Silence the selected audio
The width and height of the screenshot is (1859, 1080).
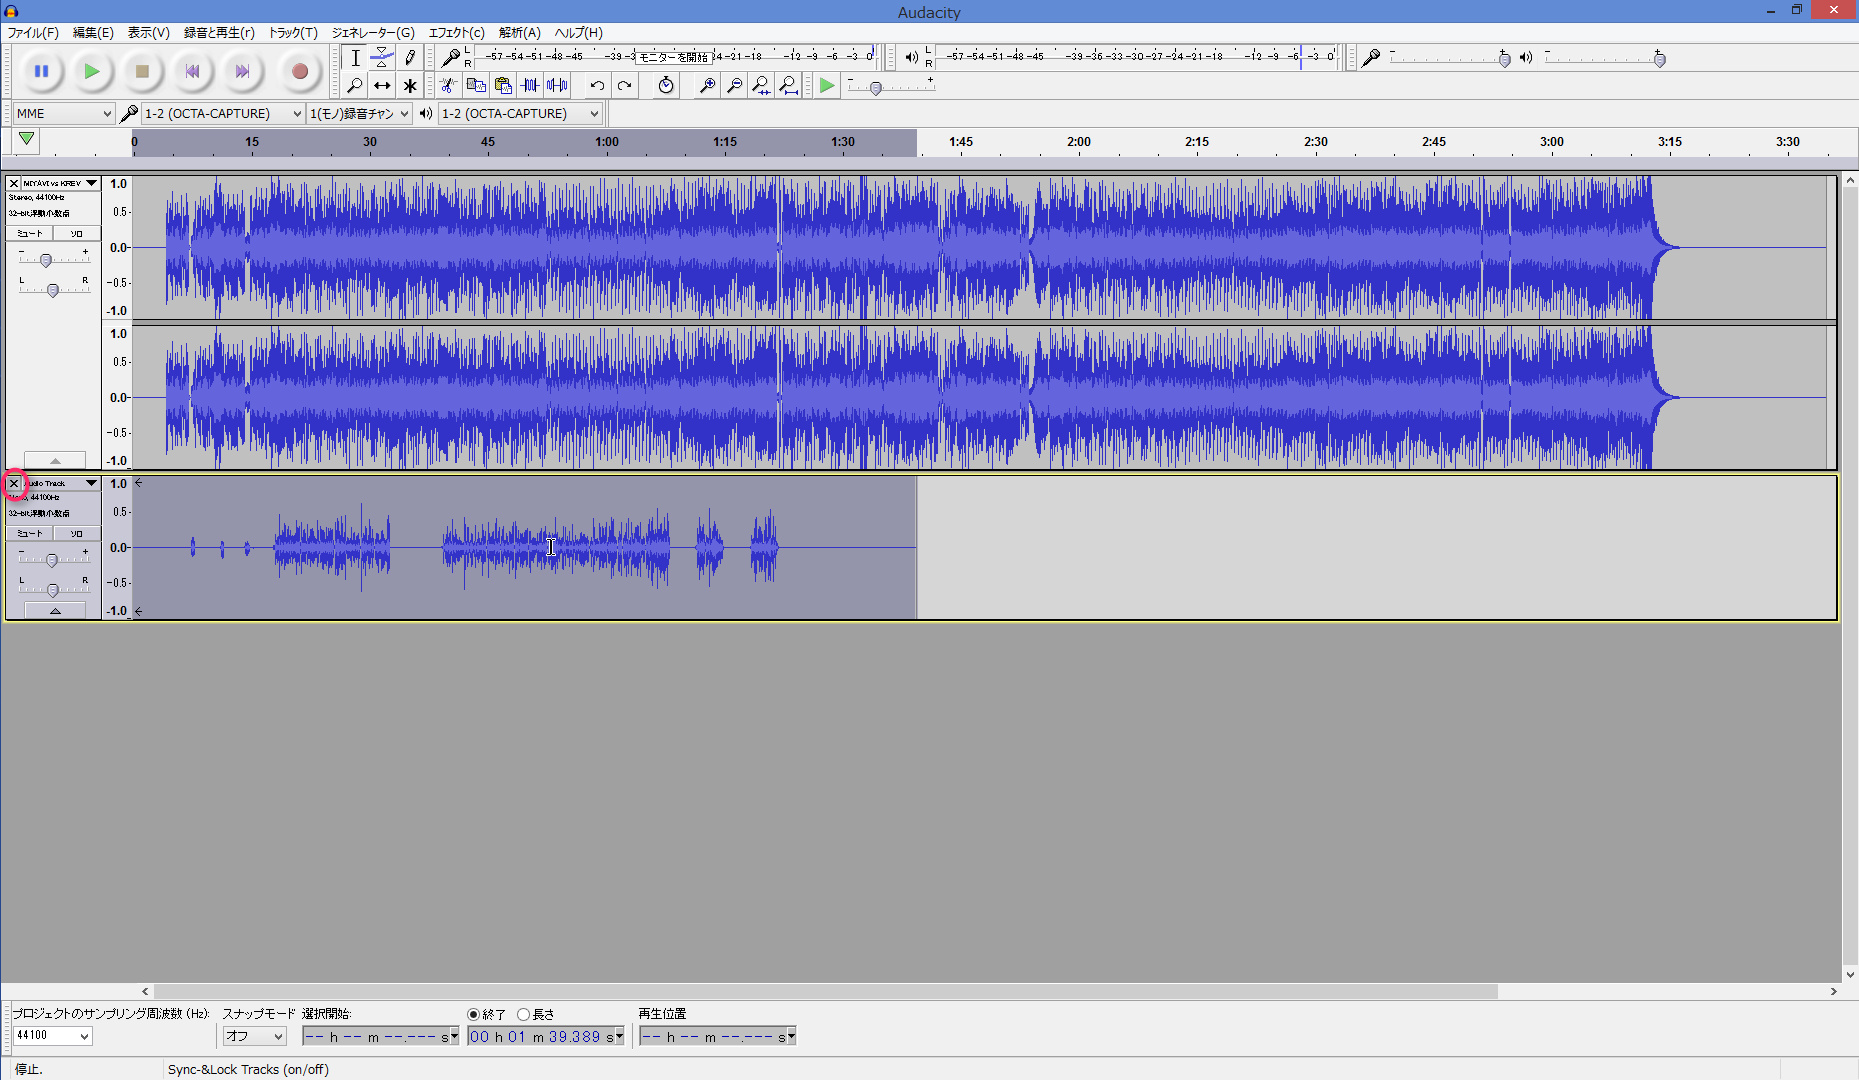[557, 86]
